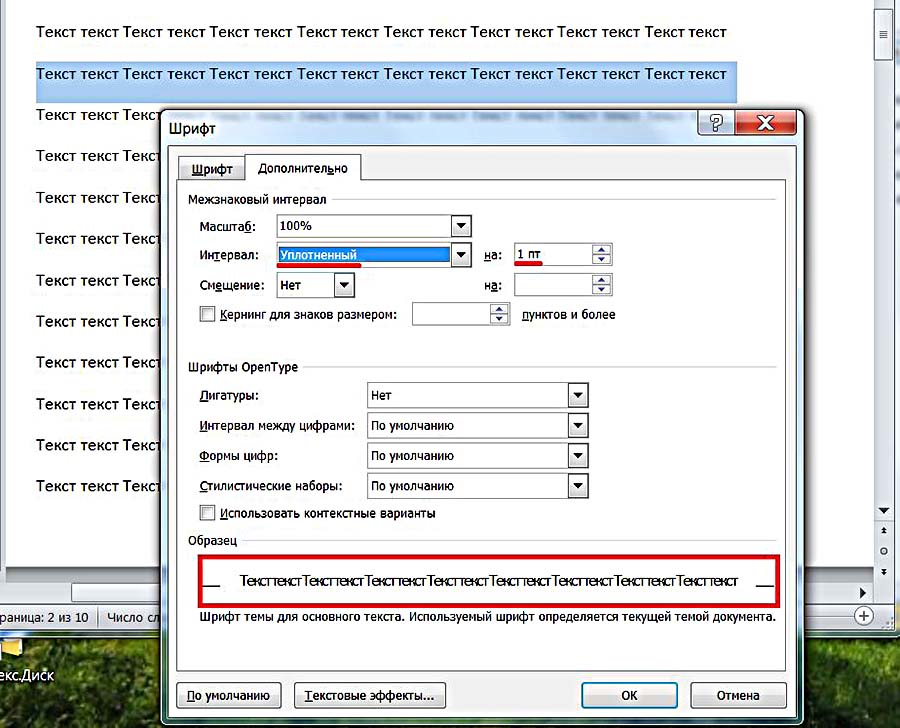Open the Лигатуры dropdown
This screenshot has width=900, height=728.
577,396
